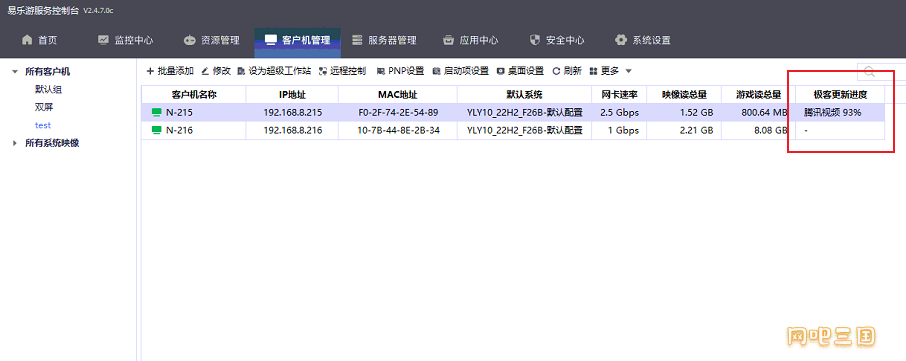Click 刷新 refresh button
Image resolution: width=906 pixels, height=361 pixels.
(567, 71)
